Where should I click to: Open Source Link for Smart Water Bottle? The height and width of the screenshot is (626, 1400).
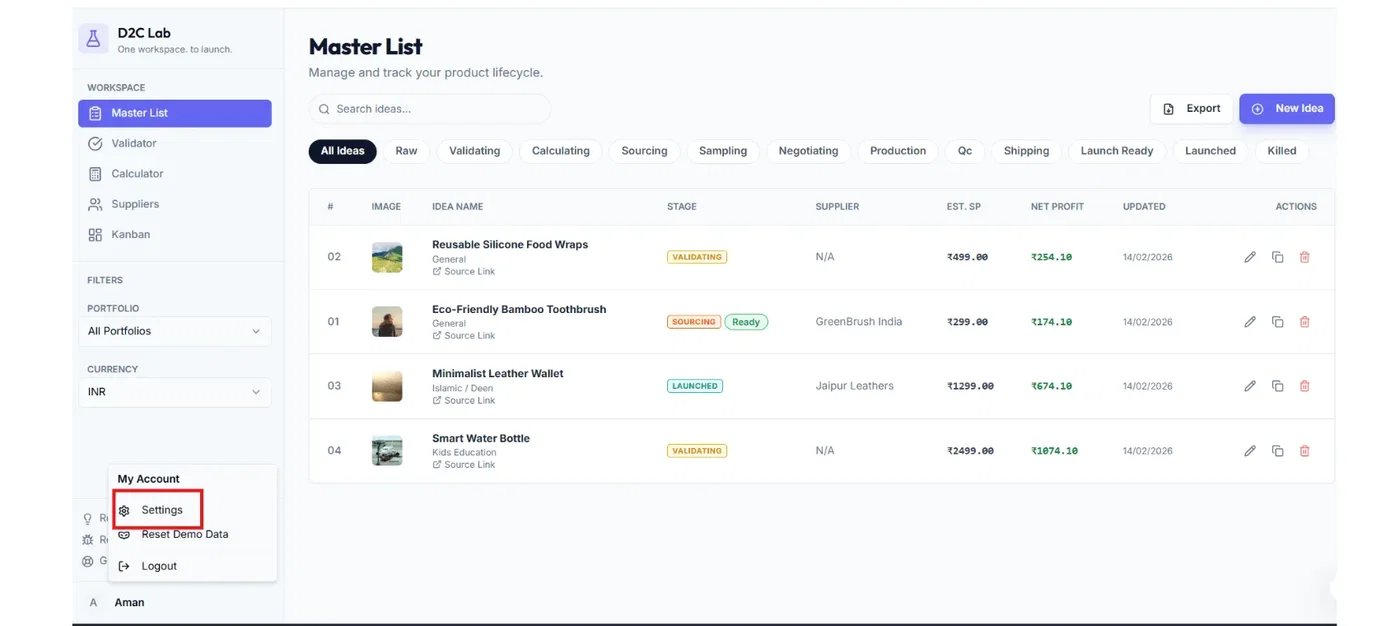(469, 465)
